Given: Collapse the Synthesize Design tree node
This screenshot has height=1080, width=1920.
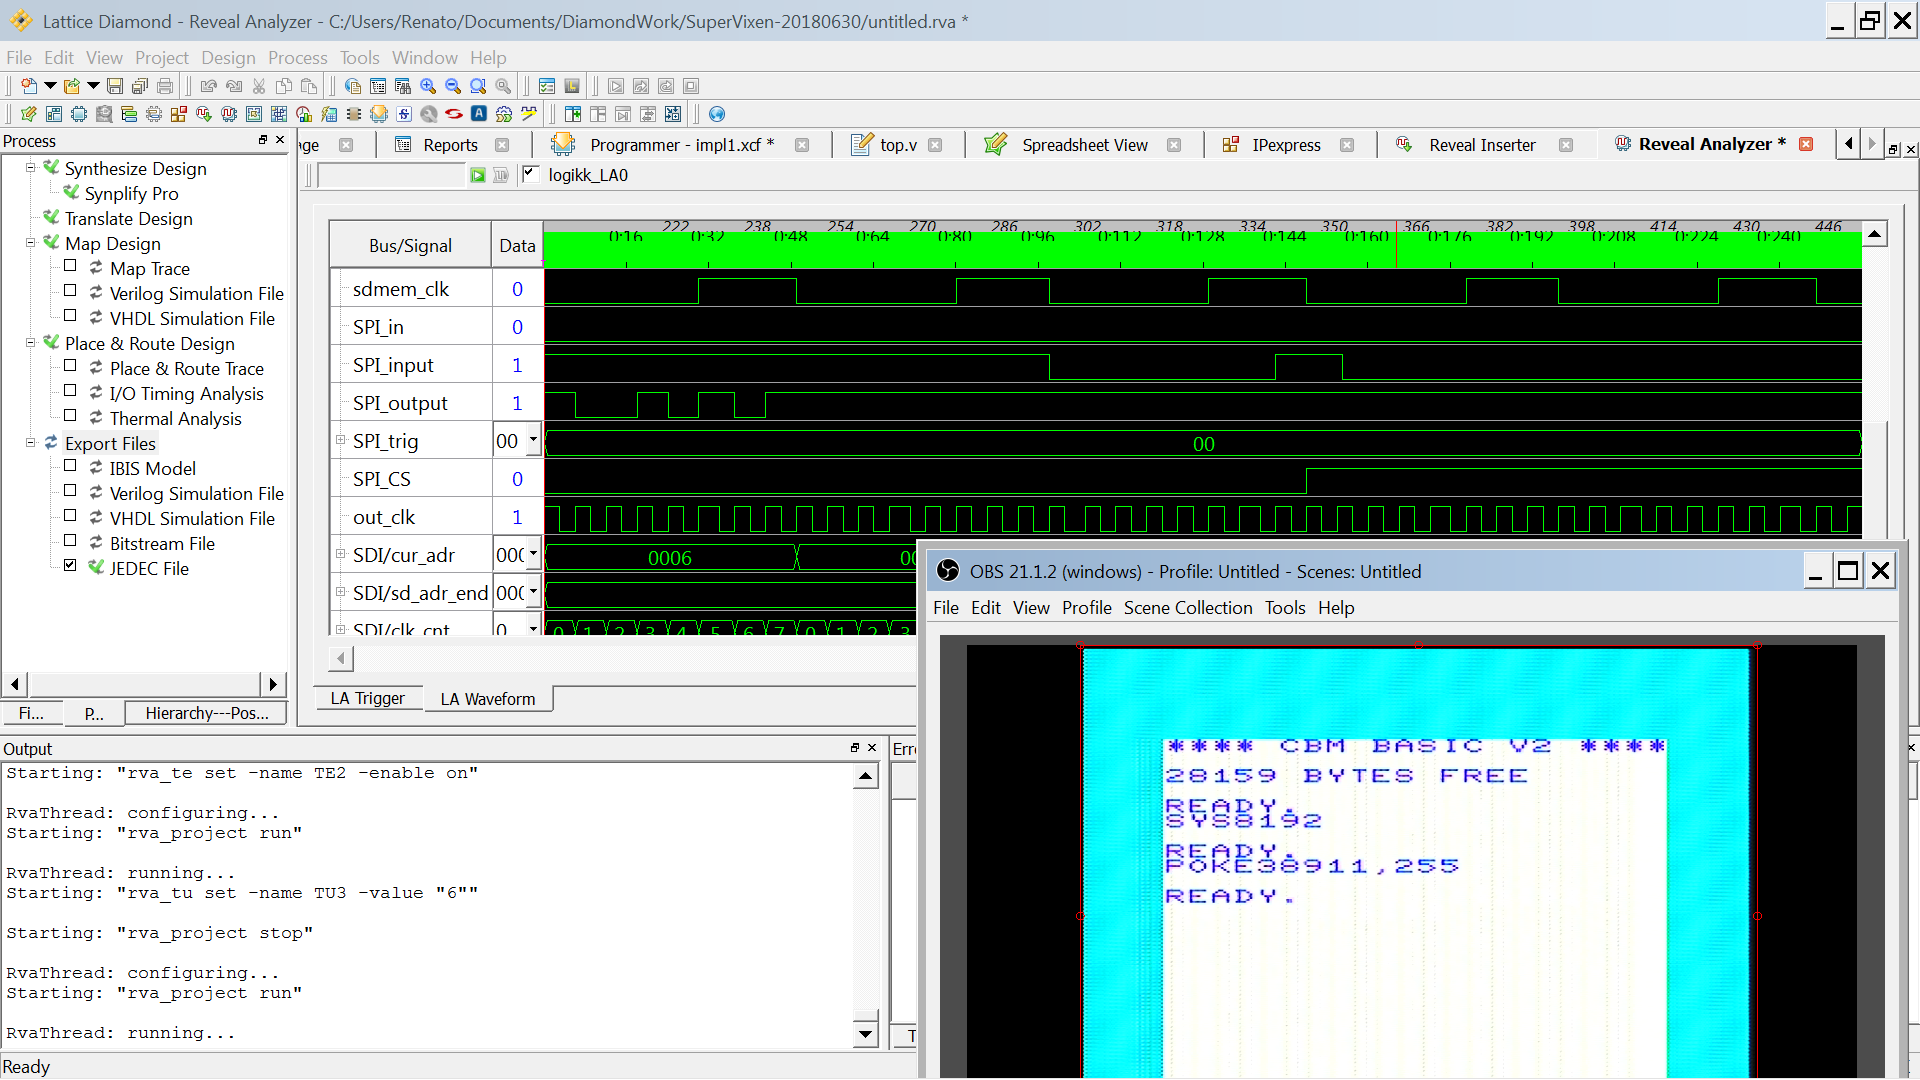Looking at the screenshot, I should [x=30, y=167].
